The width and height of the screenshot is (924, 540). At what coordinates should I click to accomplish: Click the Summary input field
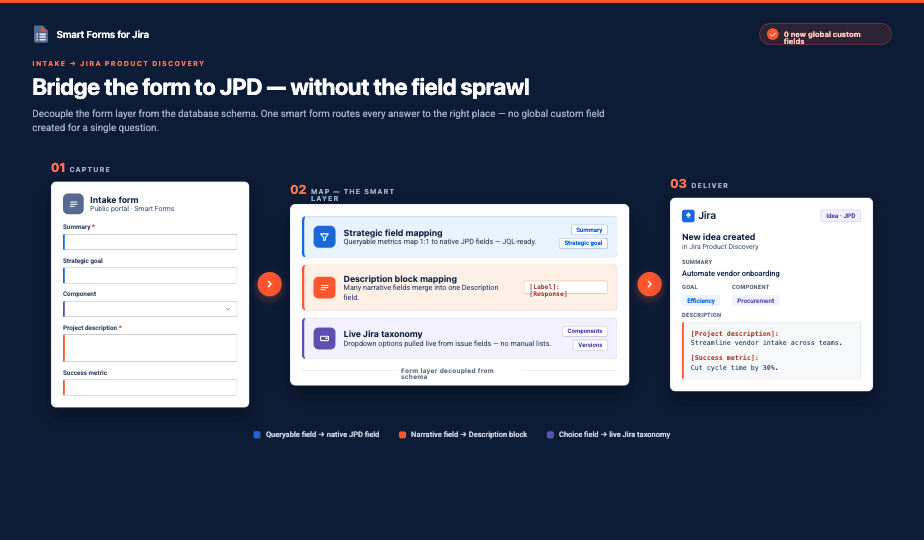pyautogui.click(x=150, y=242)
